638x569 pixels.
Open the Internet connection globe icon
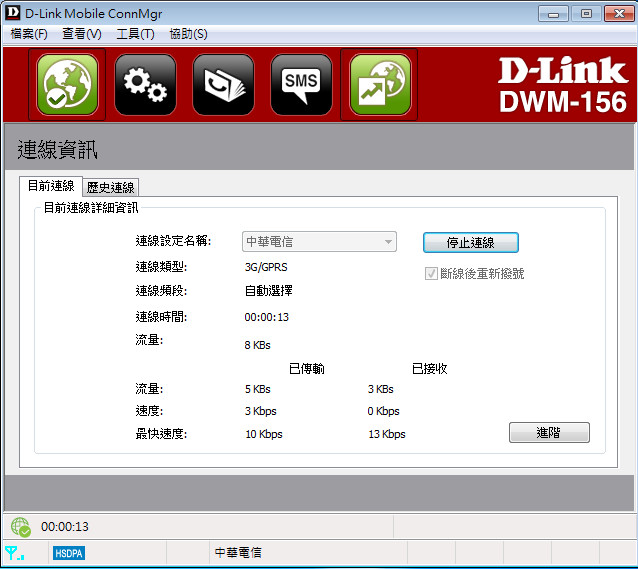coord(67,85)
